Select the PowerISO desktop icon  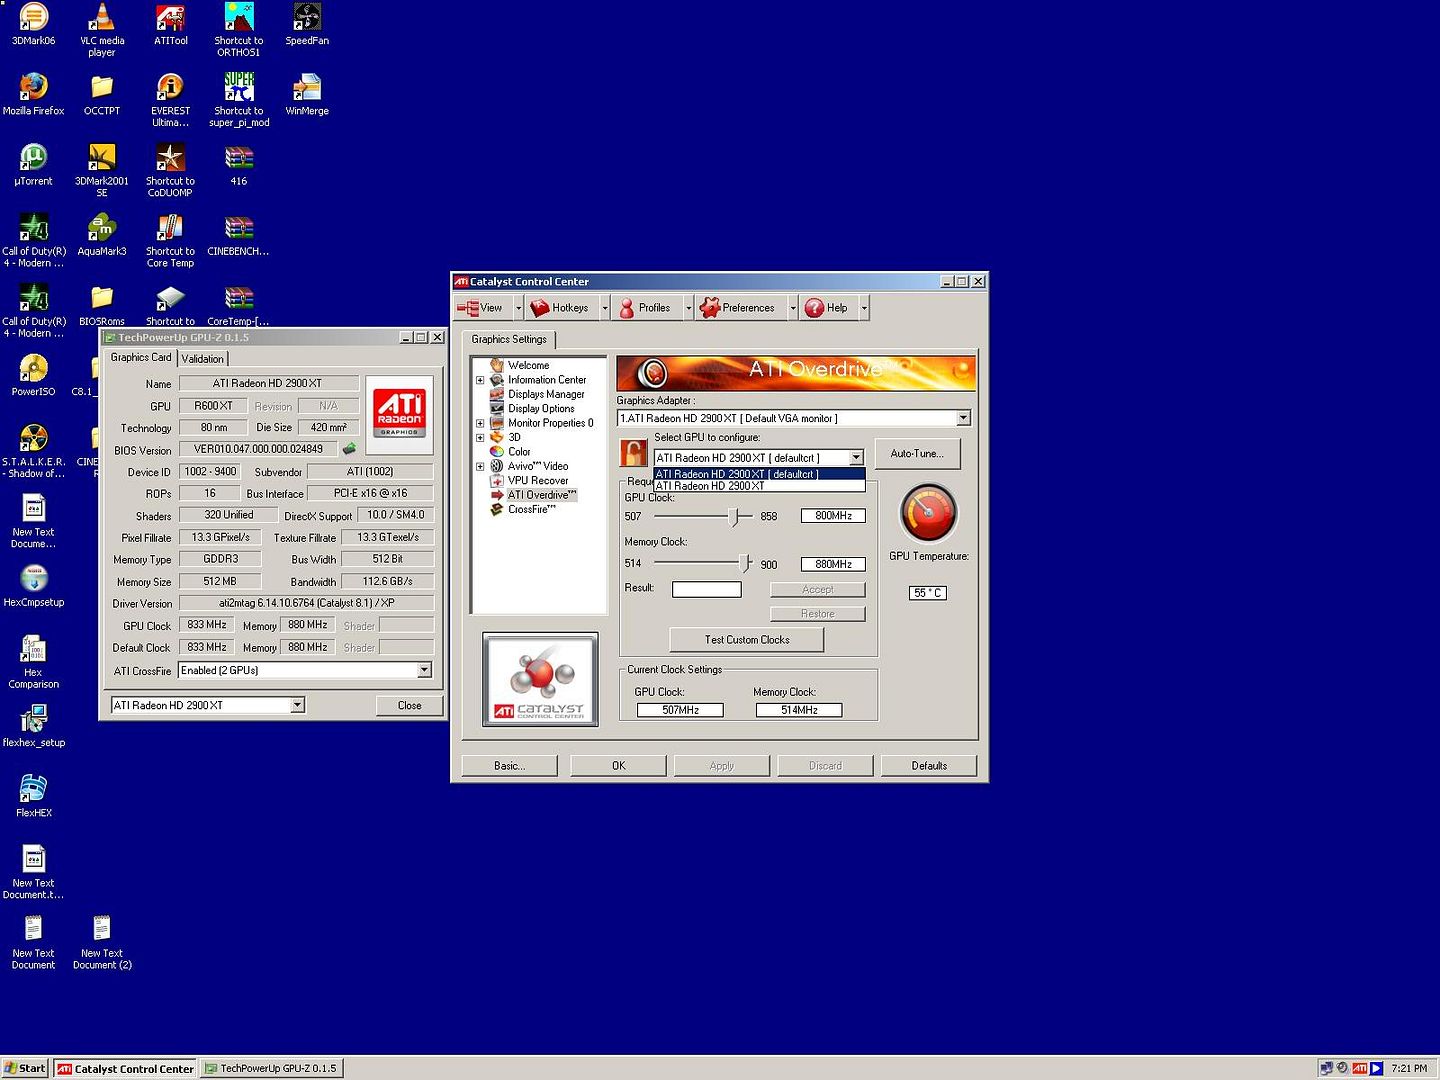tap(33, 375)
